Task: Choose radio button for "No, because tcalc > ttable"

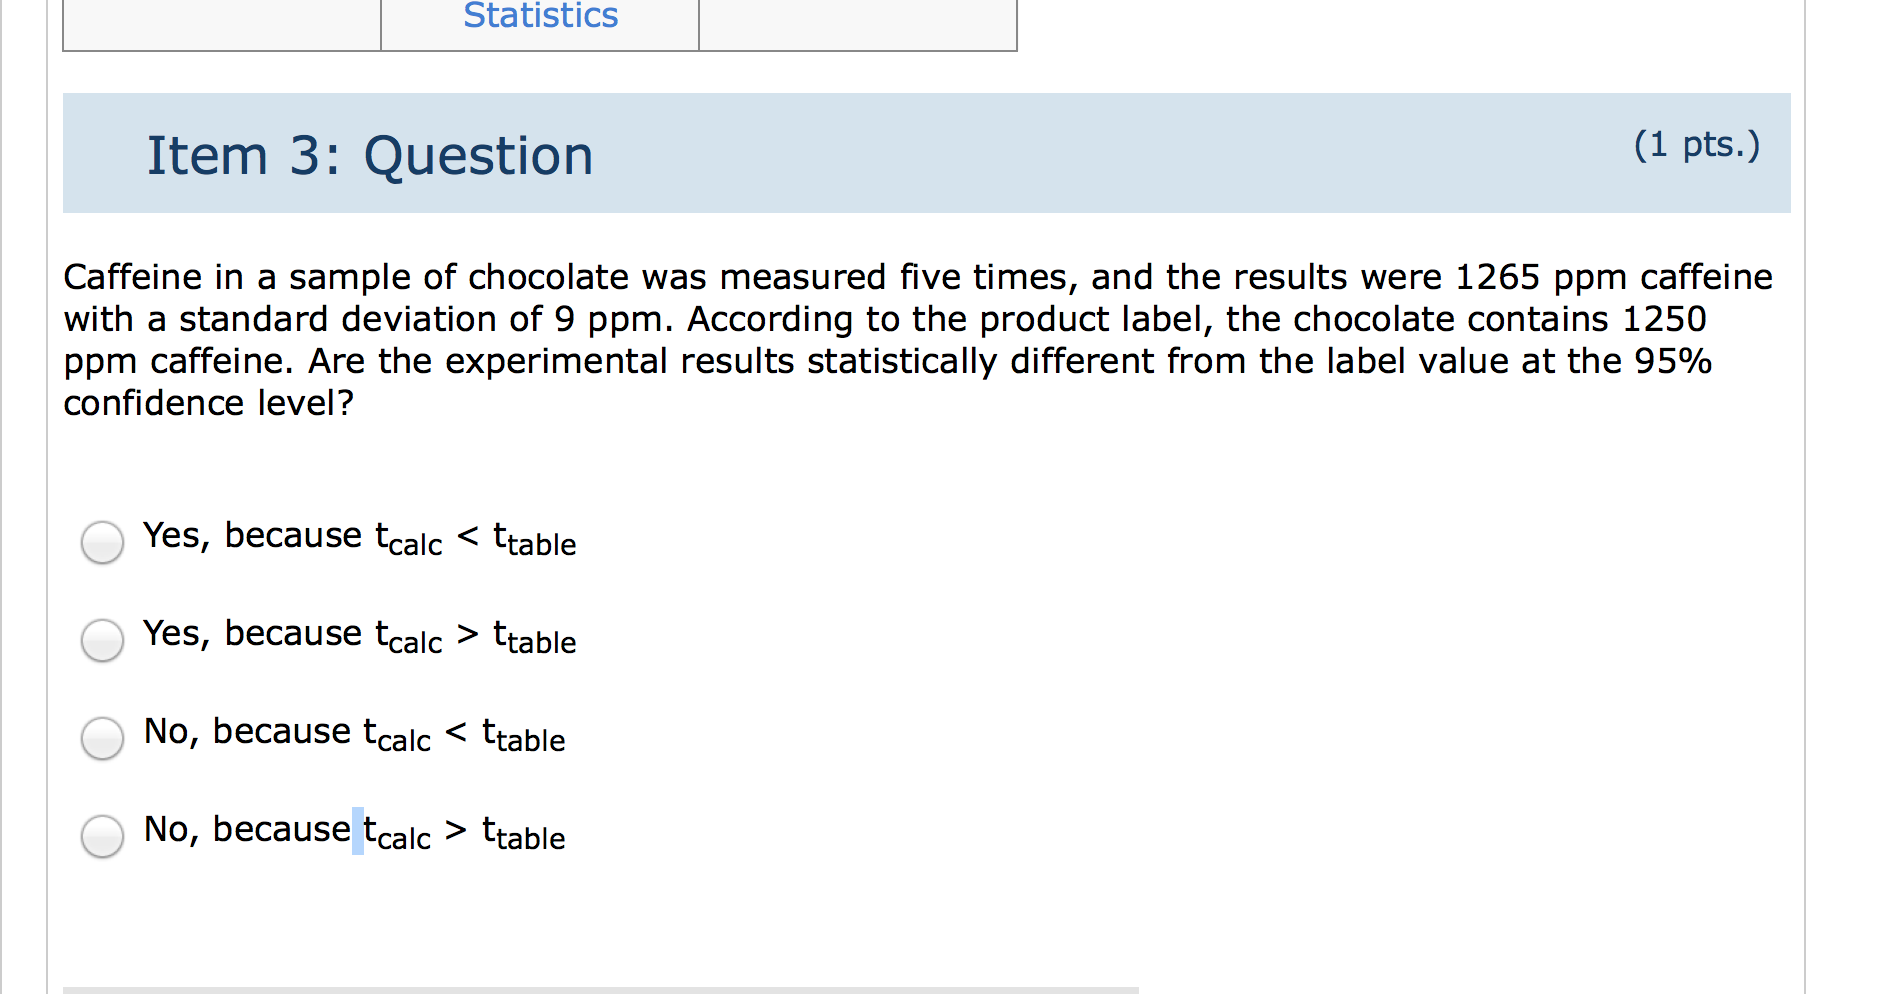Action: 102,836
